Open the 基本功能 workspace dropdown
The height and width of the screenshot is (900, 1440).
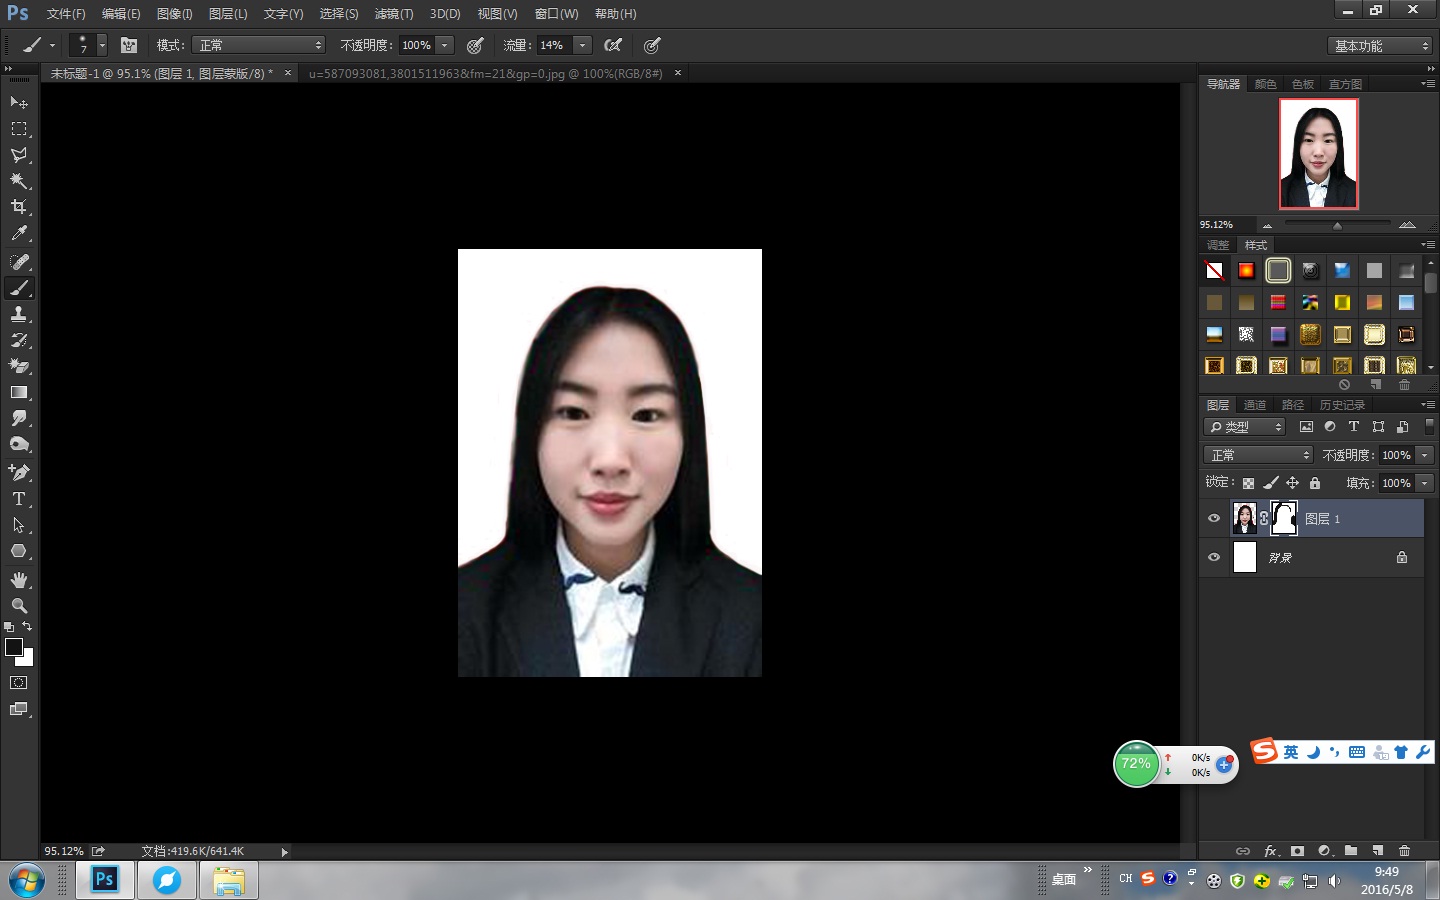(x=1381, y=46)
